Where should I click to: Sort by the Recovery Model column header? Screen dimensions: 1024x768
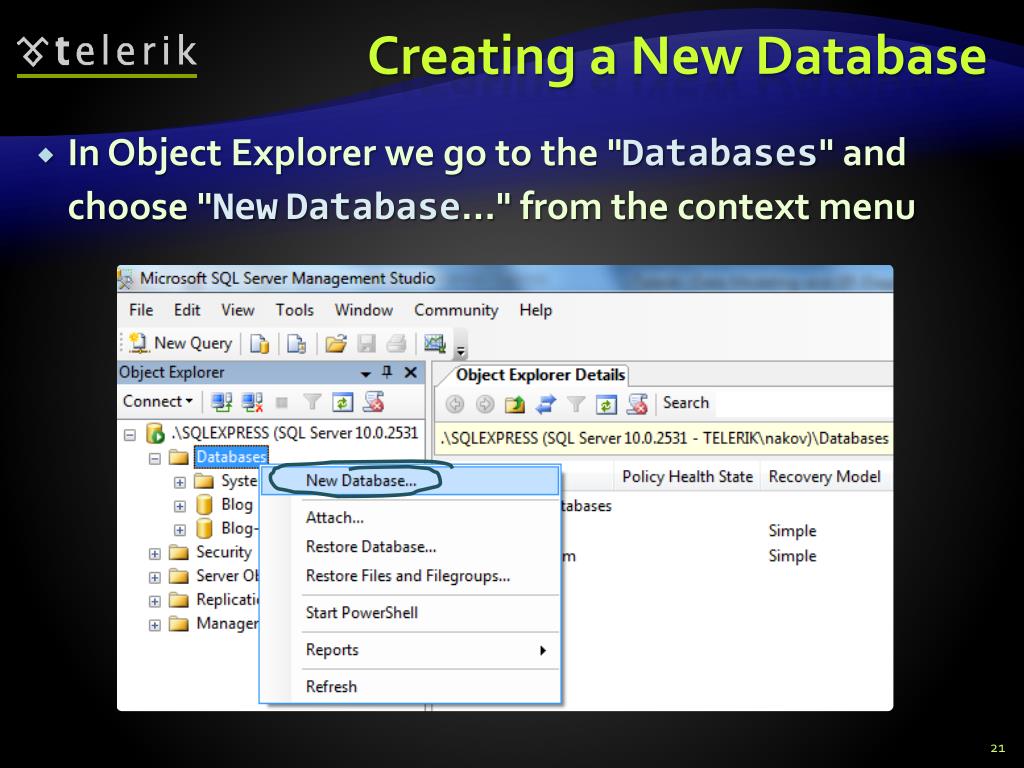(824, 477)
